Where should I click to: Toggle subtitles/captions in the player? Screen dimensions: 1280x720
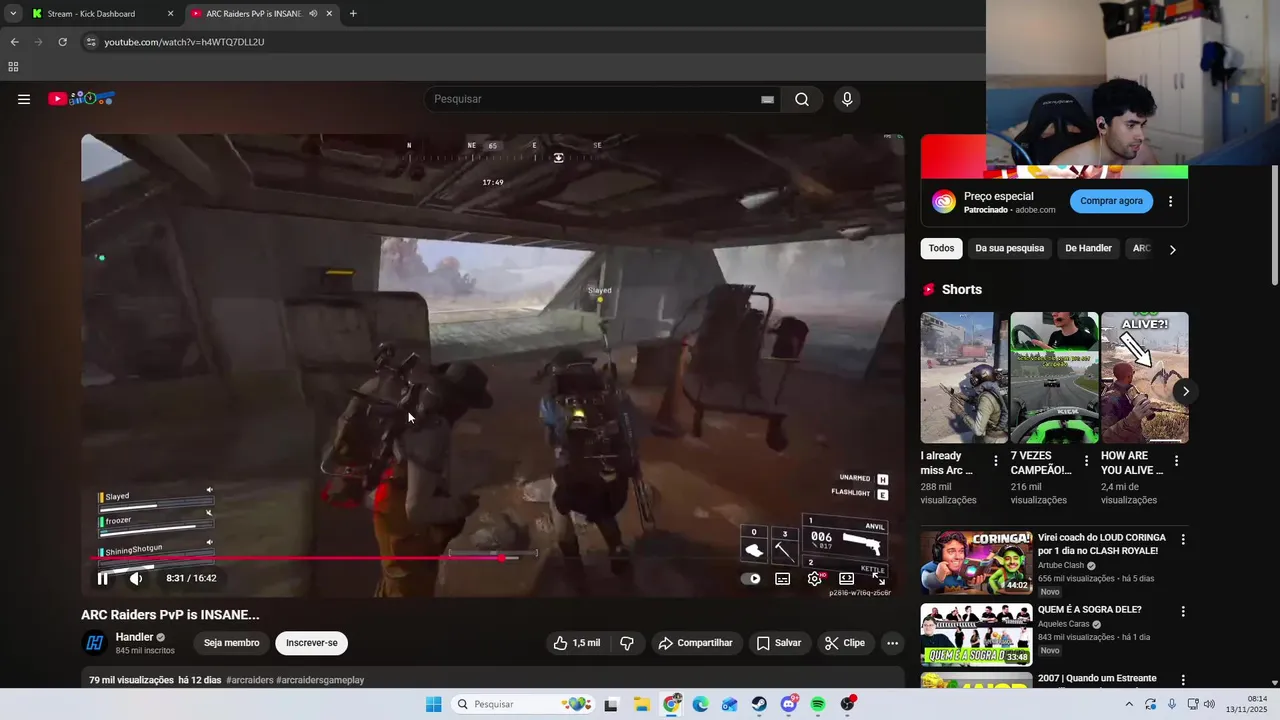click(783, 578)
